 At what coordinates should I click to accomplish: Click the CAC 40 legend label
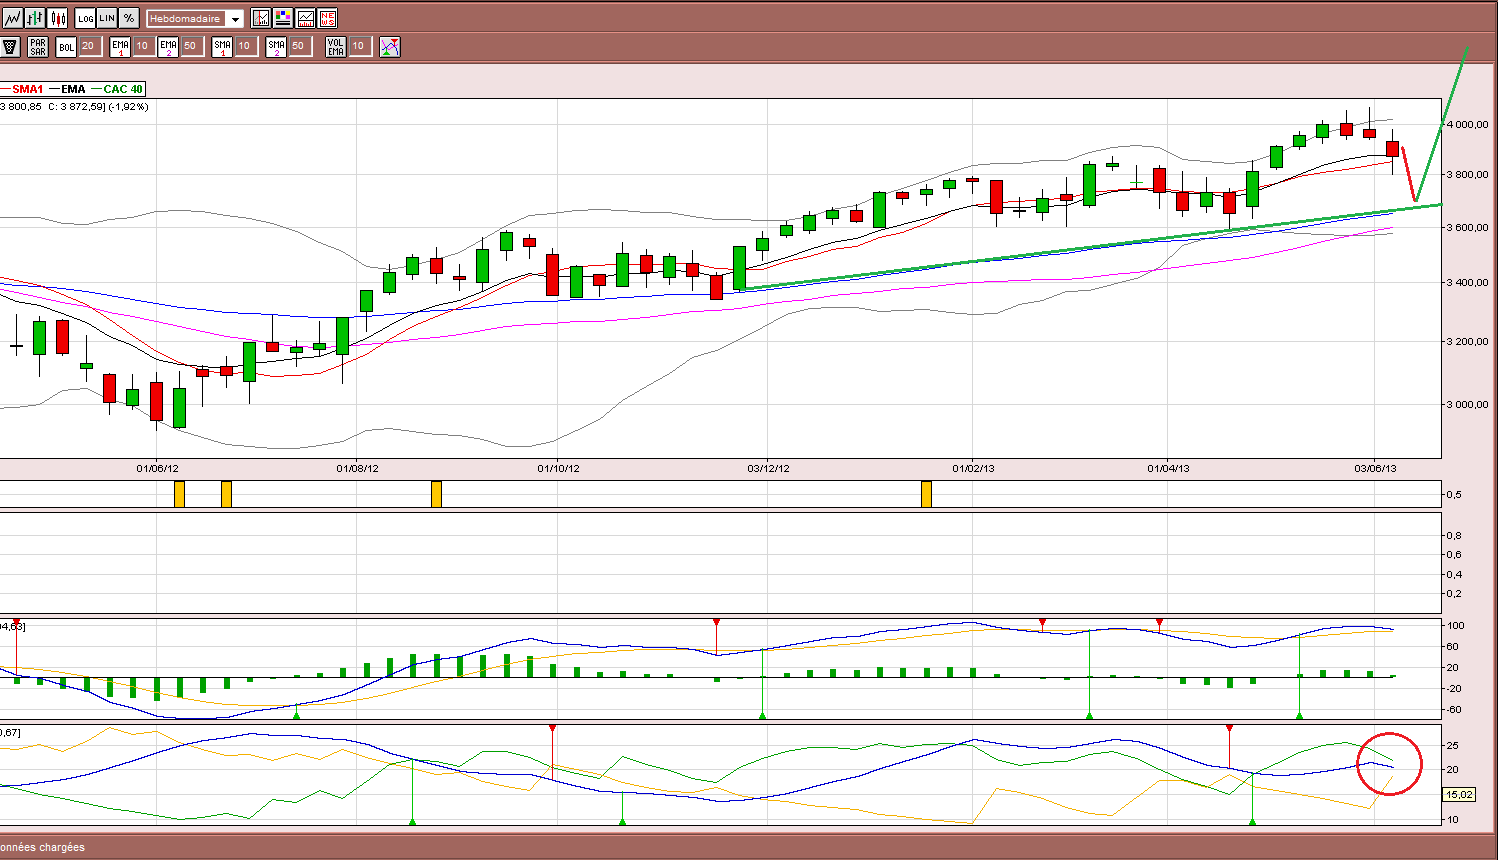123,89
